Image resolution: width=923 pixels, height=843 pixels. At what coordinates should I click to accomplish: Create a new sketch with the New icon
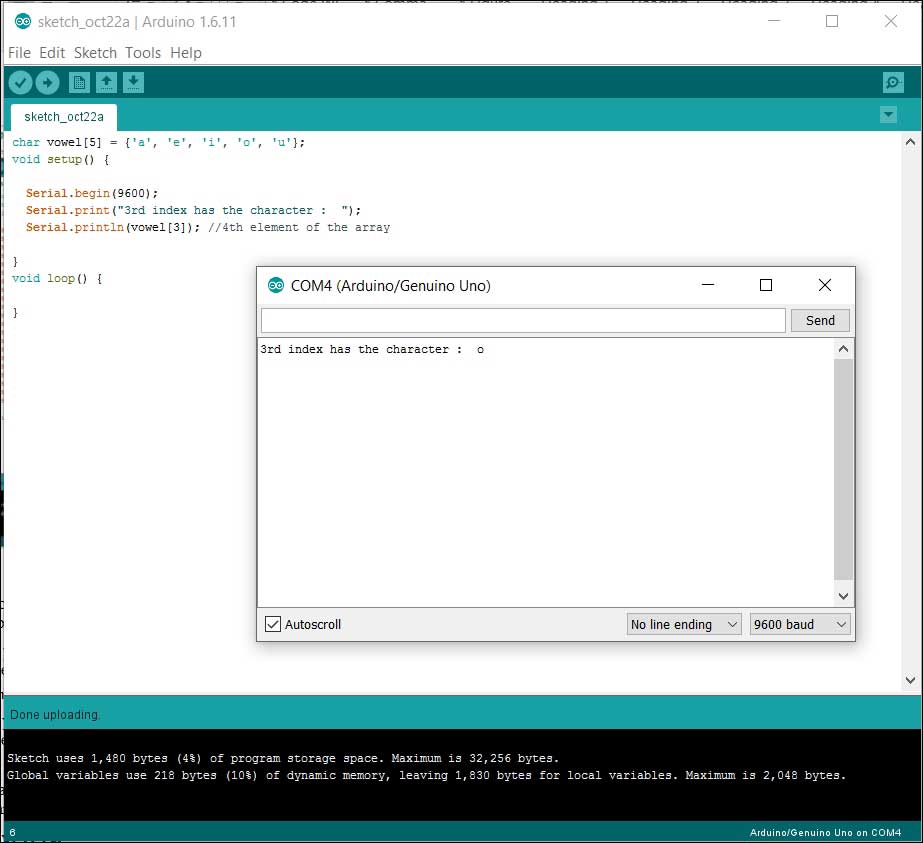79,83
